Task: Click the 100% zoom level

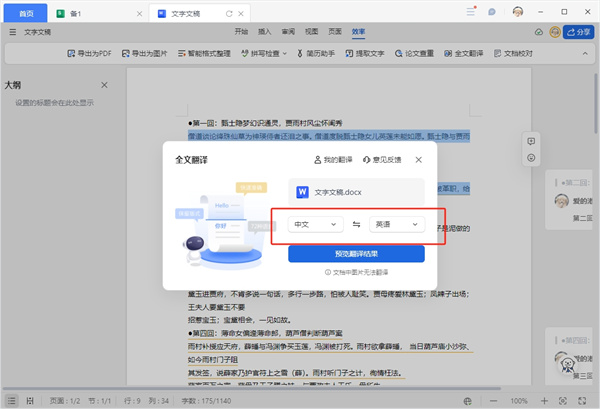Action: 519,401
